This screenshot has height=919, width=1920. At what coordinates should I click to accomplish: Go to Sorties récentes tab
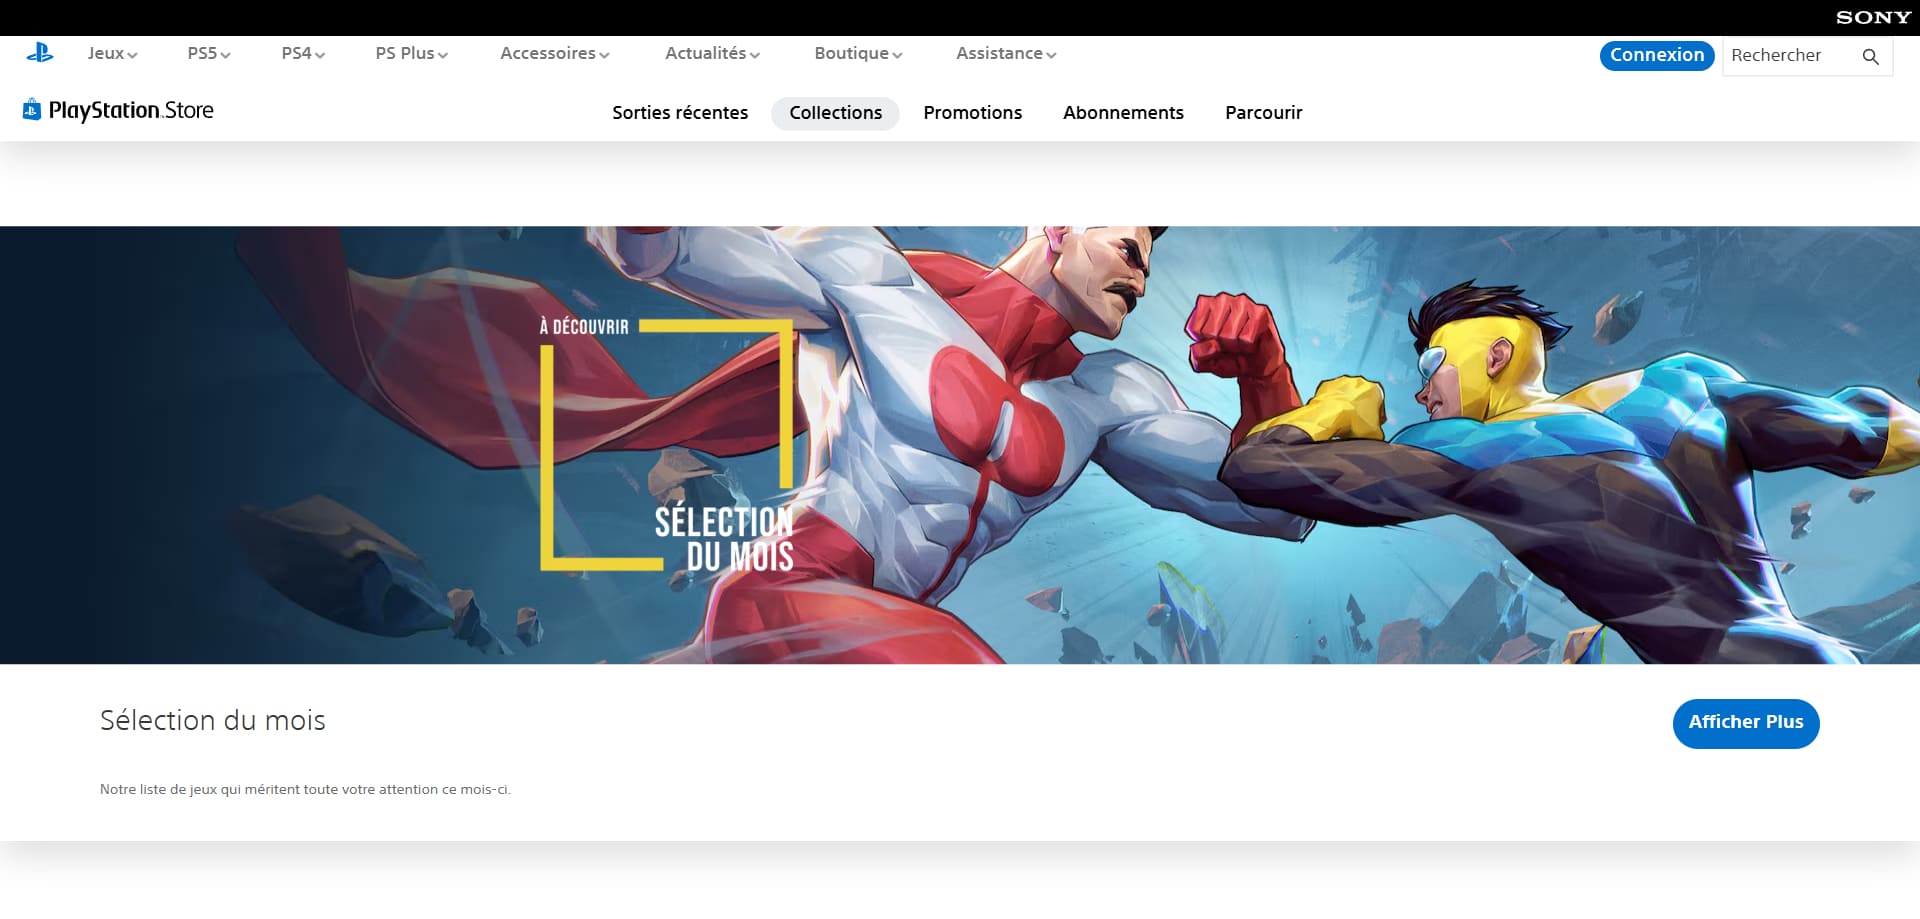(680, 113)
